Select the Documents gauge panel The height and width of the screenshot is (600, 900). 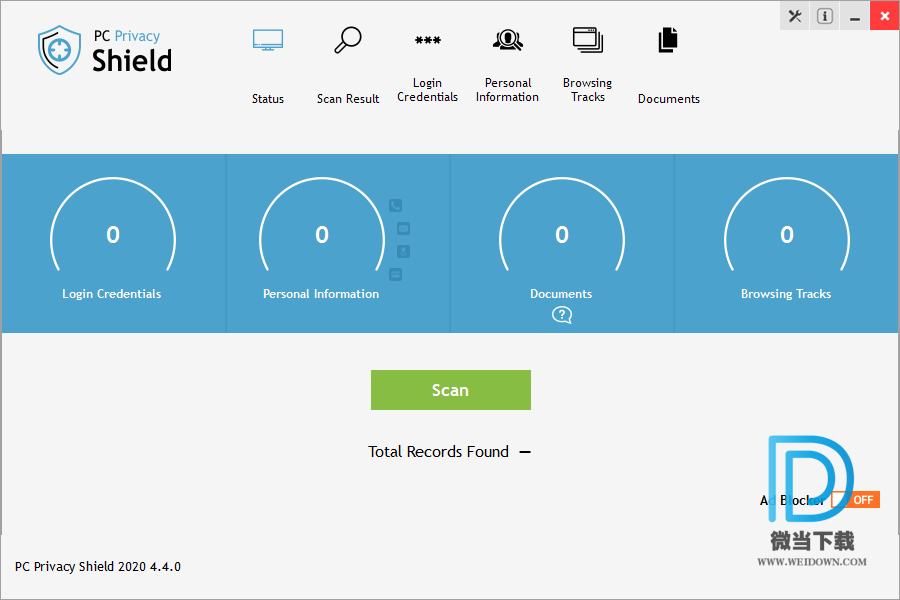point(562,243)
